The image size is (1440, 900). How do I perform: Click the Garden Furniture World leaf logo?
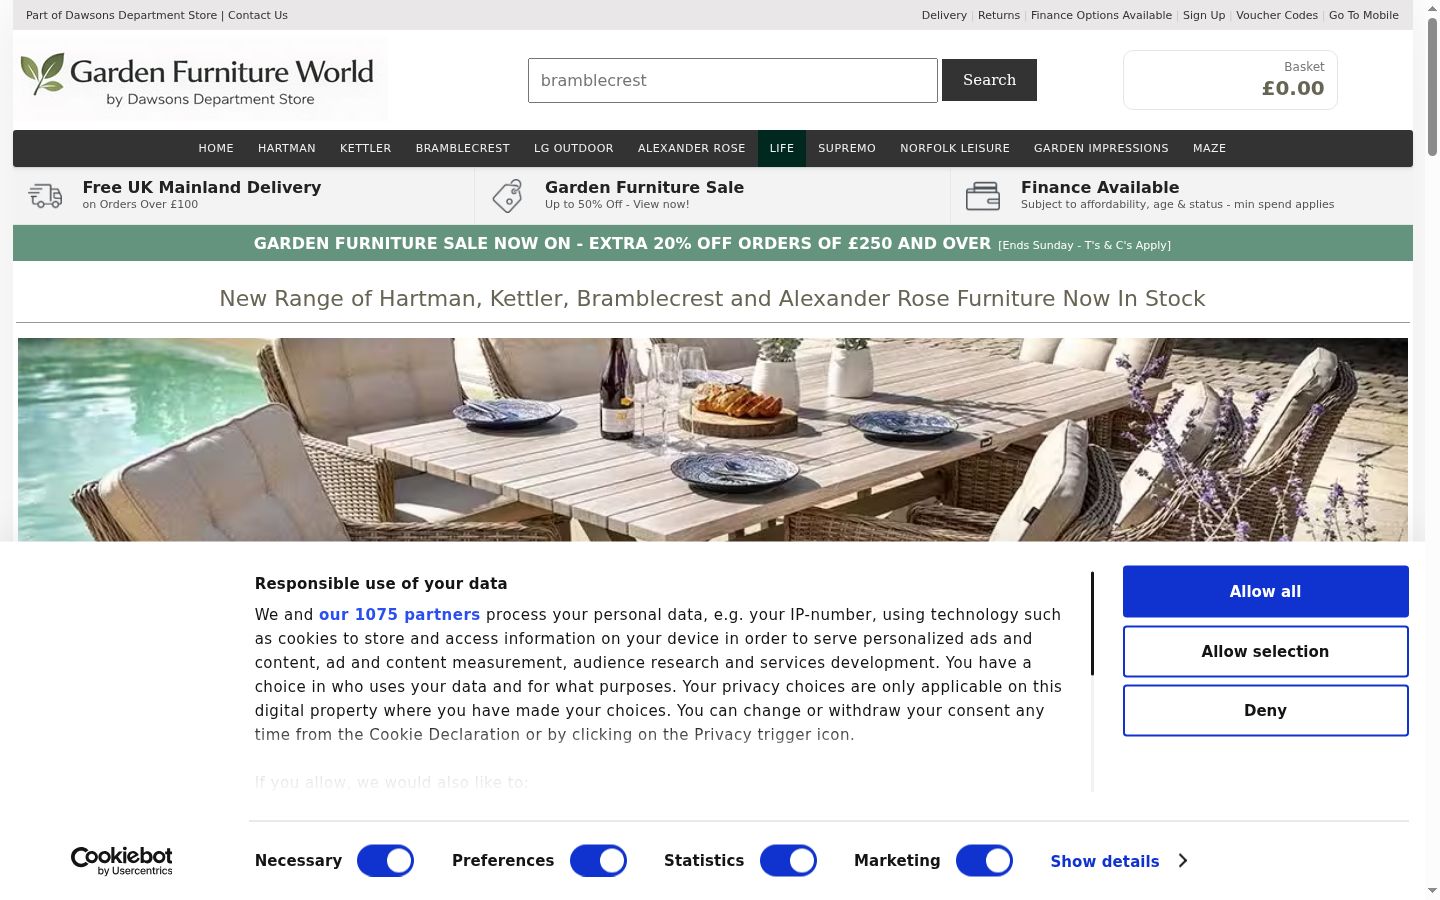pos(42,74)
